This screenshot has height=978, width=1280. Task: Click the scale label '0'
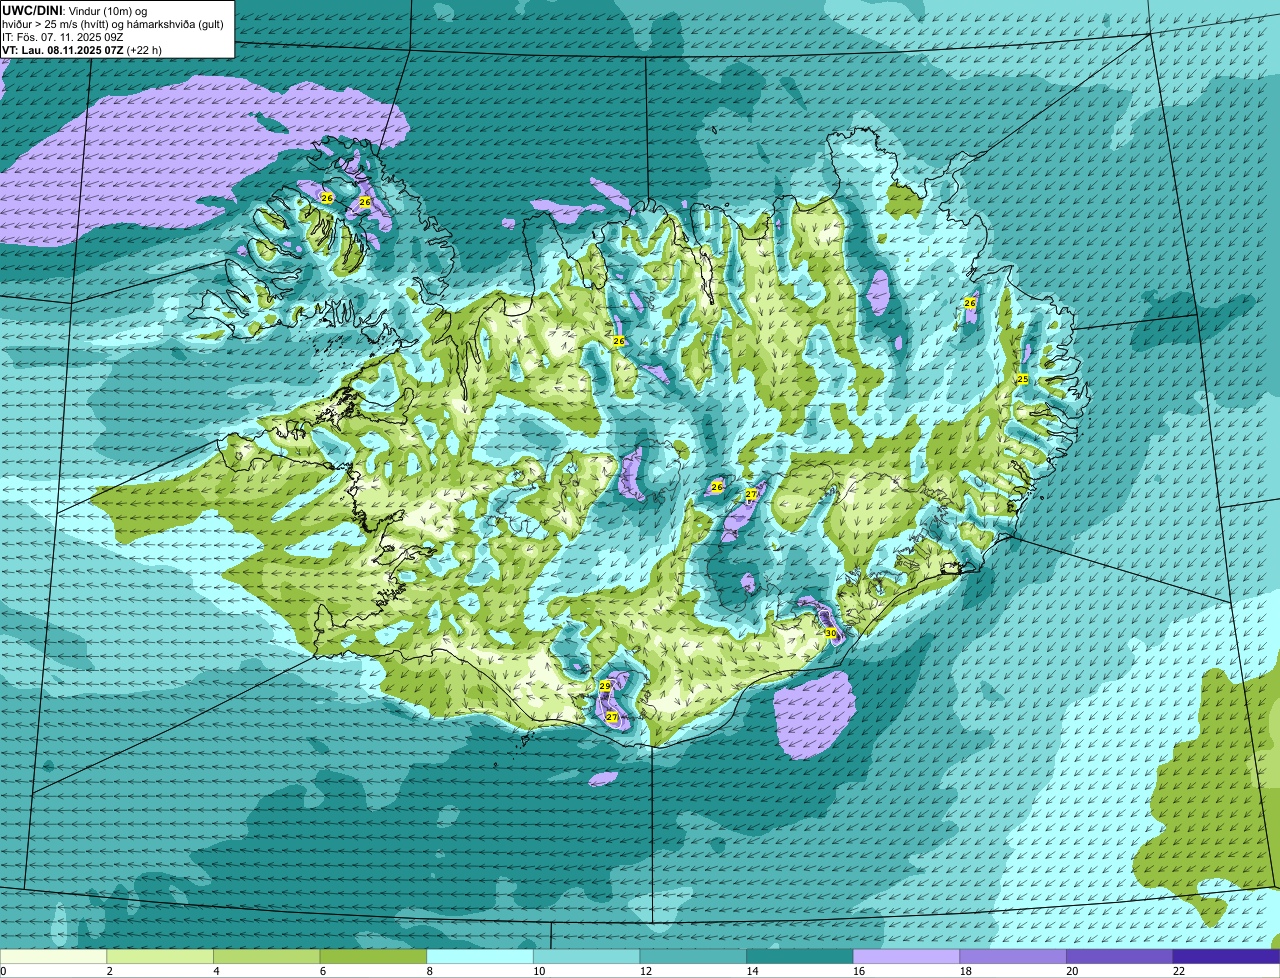[3, 971]
